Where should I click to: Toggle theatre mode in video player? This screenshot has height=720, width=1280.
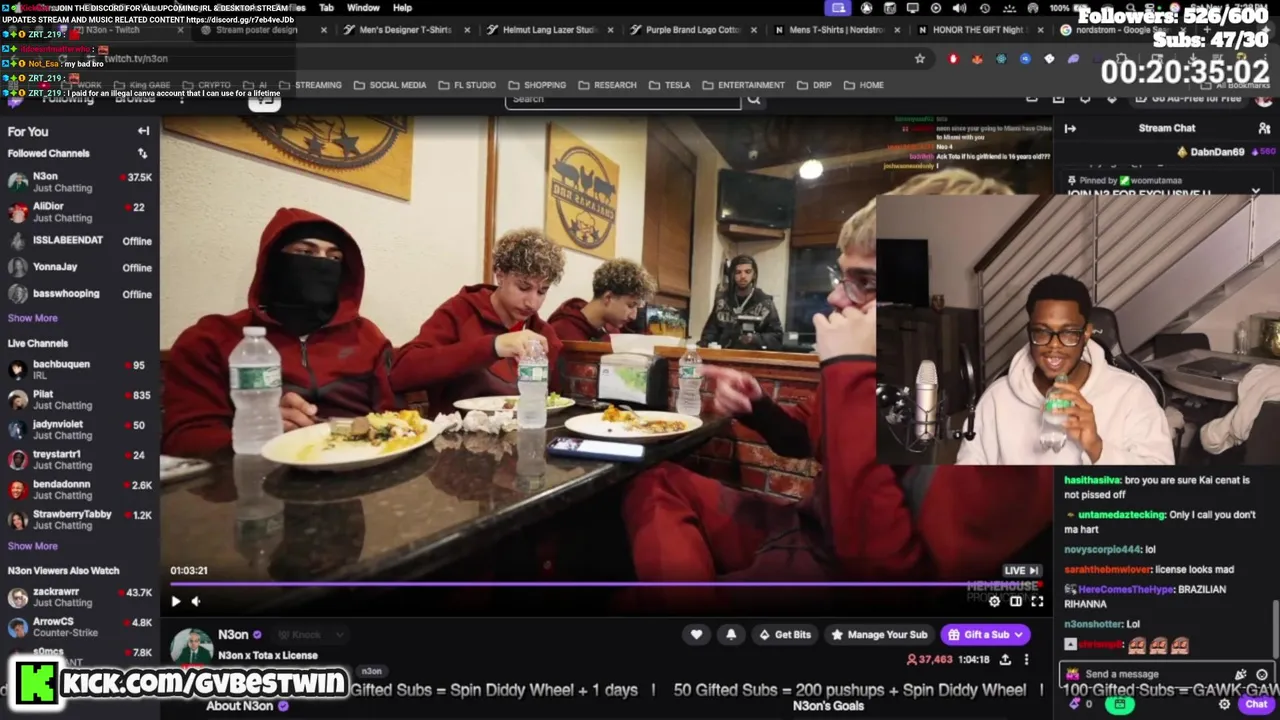[1016, 601]
